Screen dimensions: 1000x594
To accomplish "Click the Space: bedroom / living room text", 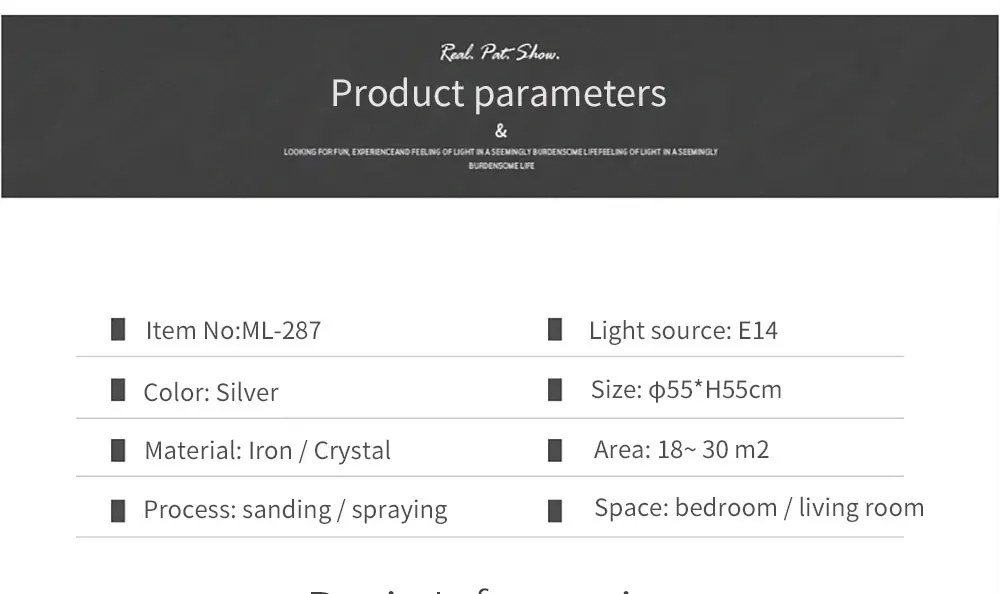I will coord(759,508).
